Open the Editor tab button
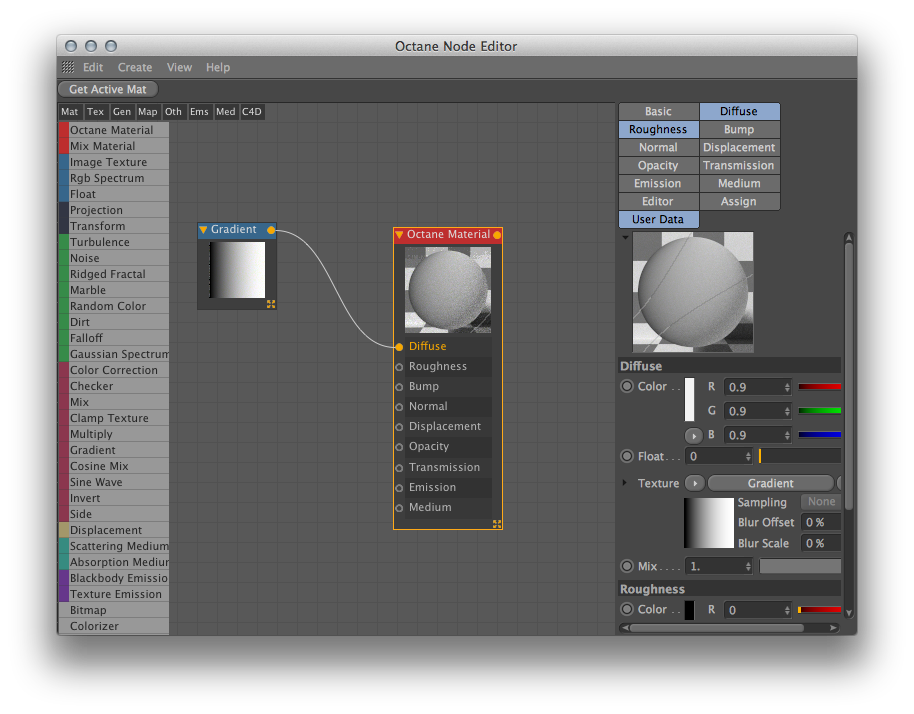 [658, 202]
